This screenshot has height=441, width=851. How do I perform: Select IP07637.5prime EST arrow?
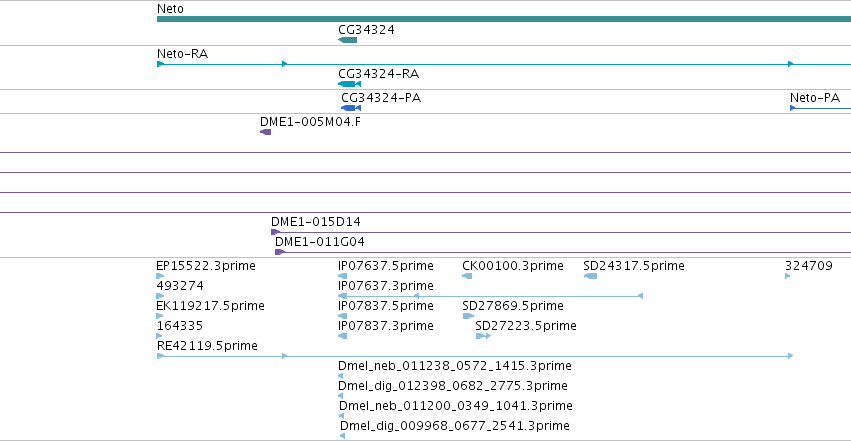tap(342, 276)
